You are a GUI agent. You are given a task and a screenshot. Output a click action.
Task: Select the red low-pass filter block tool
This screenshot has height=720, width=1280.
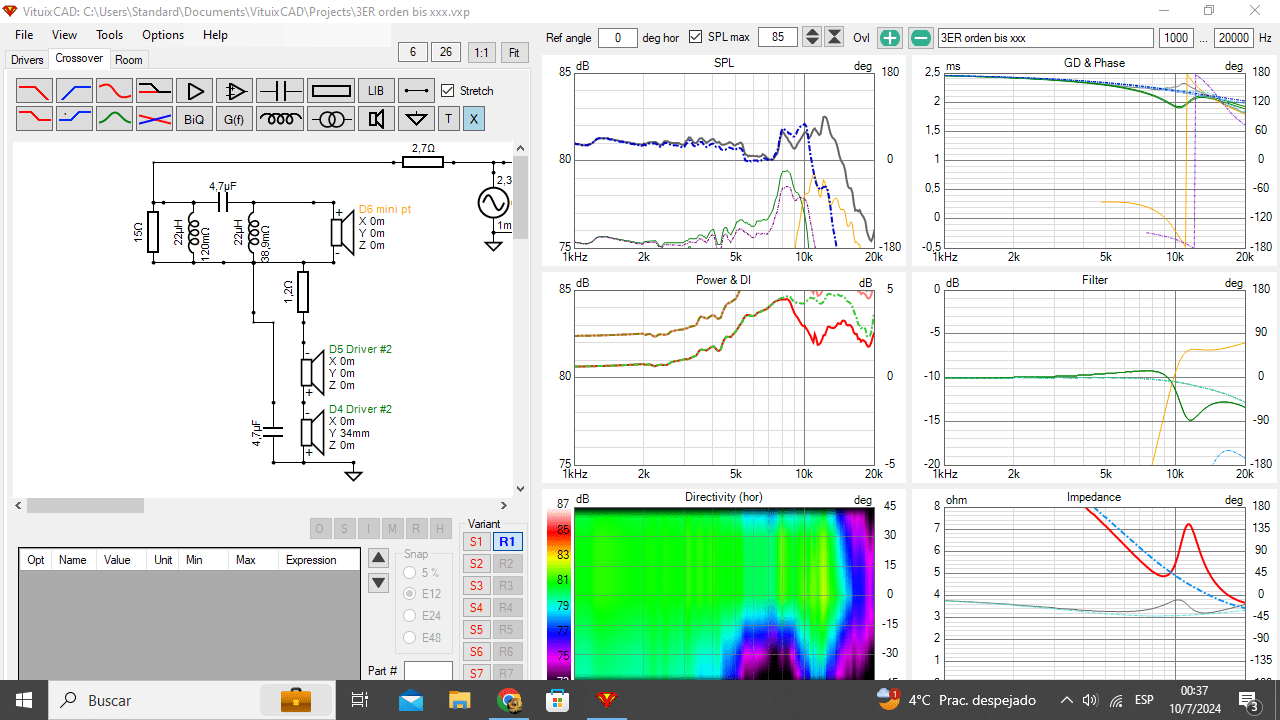click(x=34, y=91)
